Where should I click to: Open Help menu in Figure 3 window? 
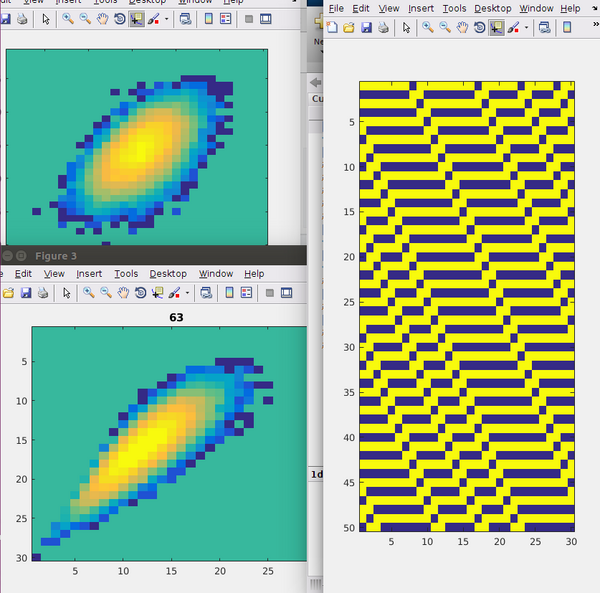coord(254,274)
